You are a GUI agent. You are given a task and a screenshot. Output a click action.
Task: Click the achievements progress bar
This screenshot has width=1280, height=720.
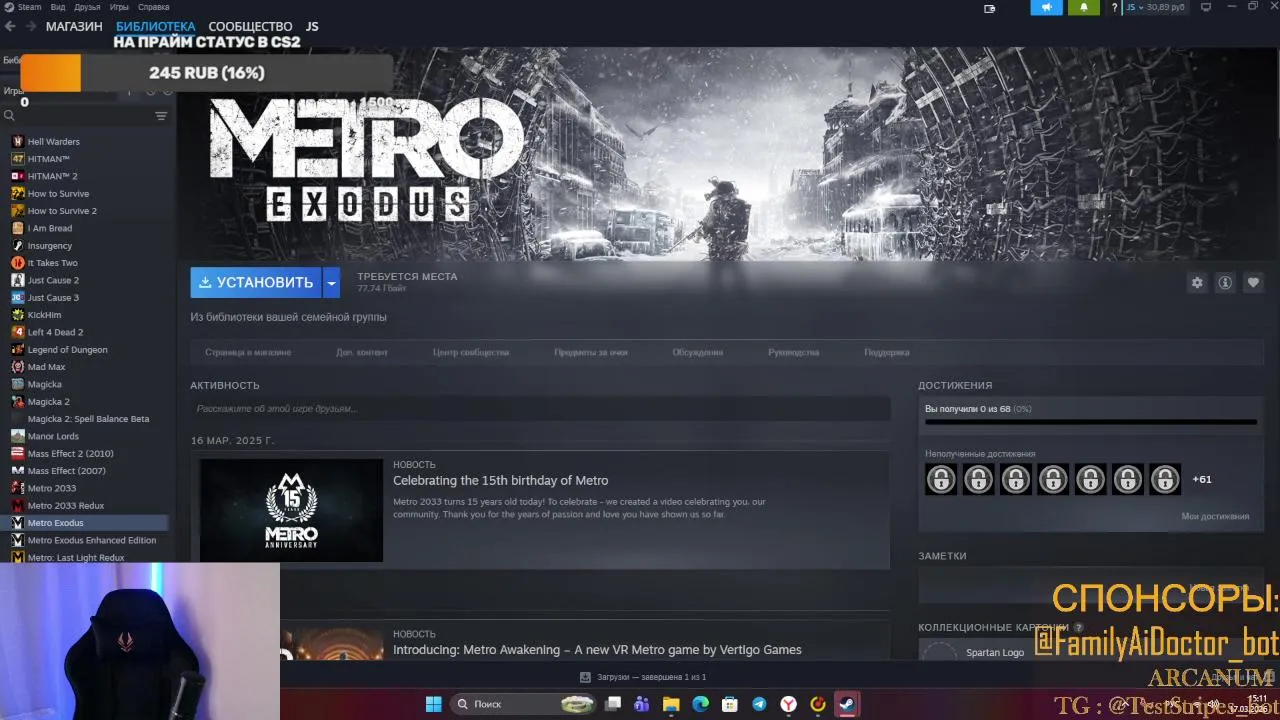[x=1091, y=422]
